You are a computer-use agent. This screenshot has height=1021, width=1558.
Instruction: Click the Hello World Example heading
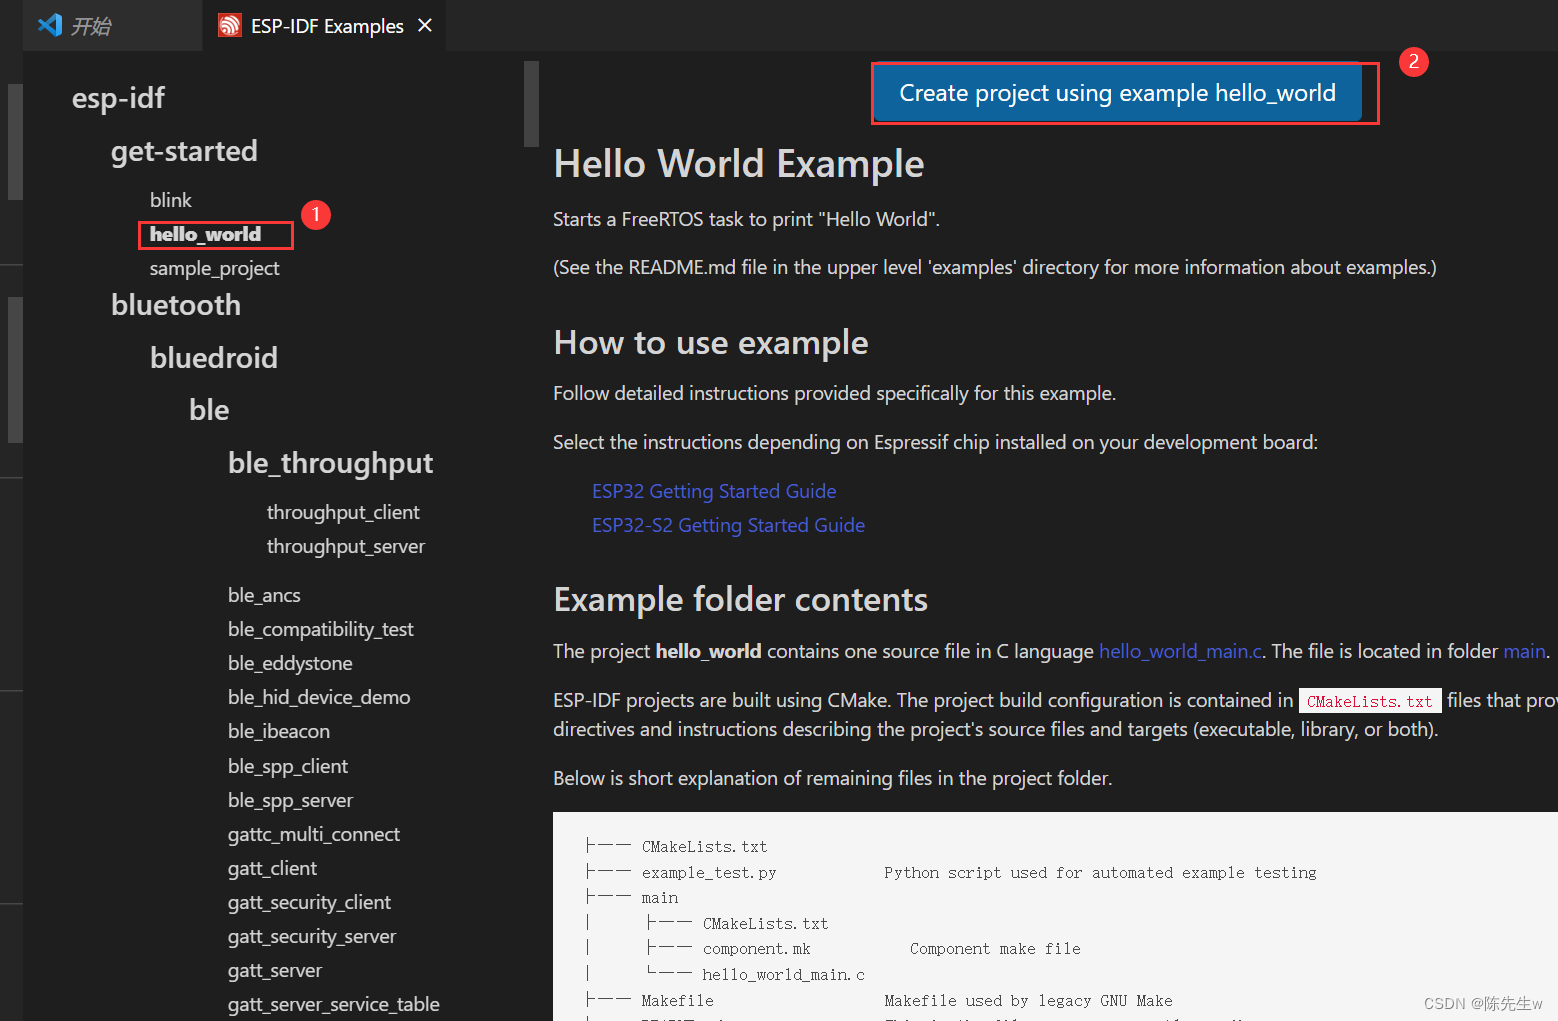click(x=739, y=164)
